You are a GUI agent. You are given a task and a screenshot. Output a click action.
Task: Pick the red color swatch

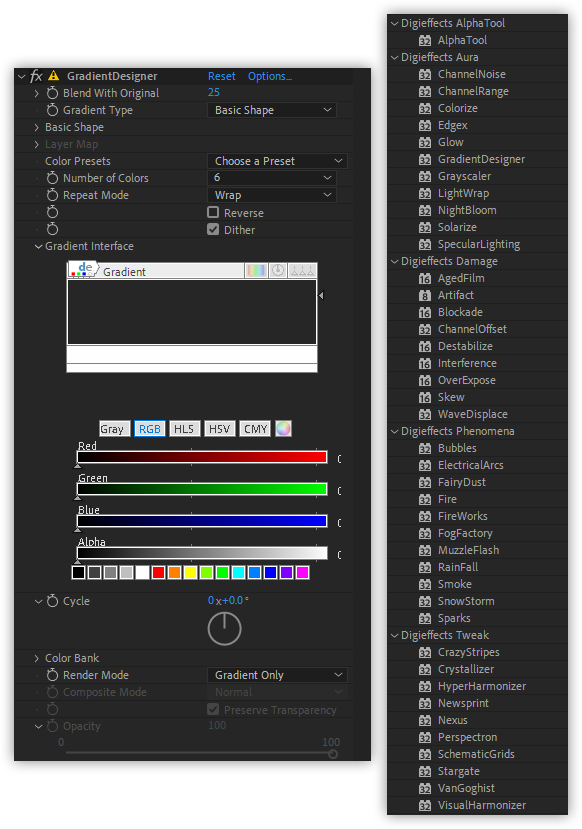pos(158,573)
